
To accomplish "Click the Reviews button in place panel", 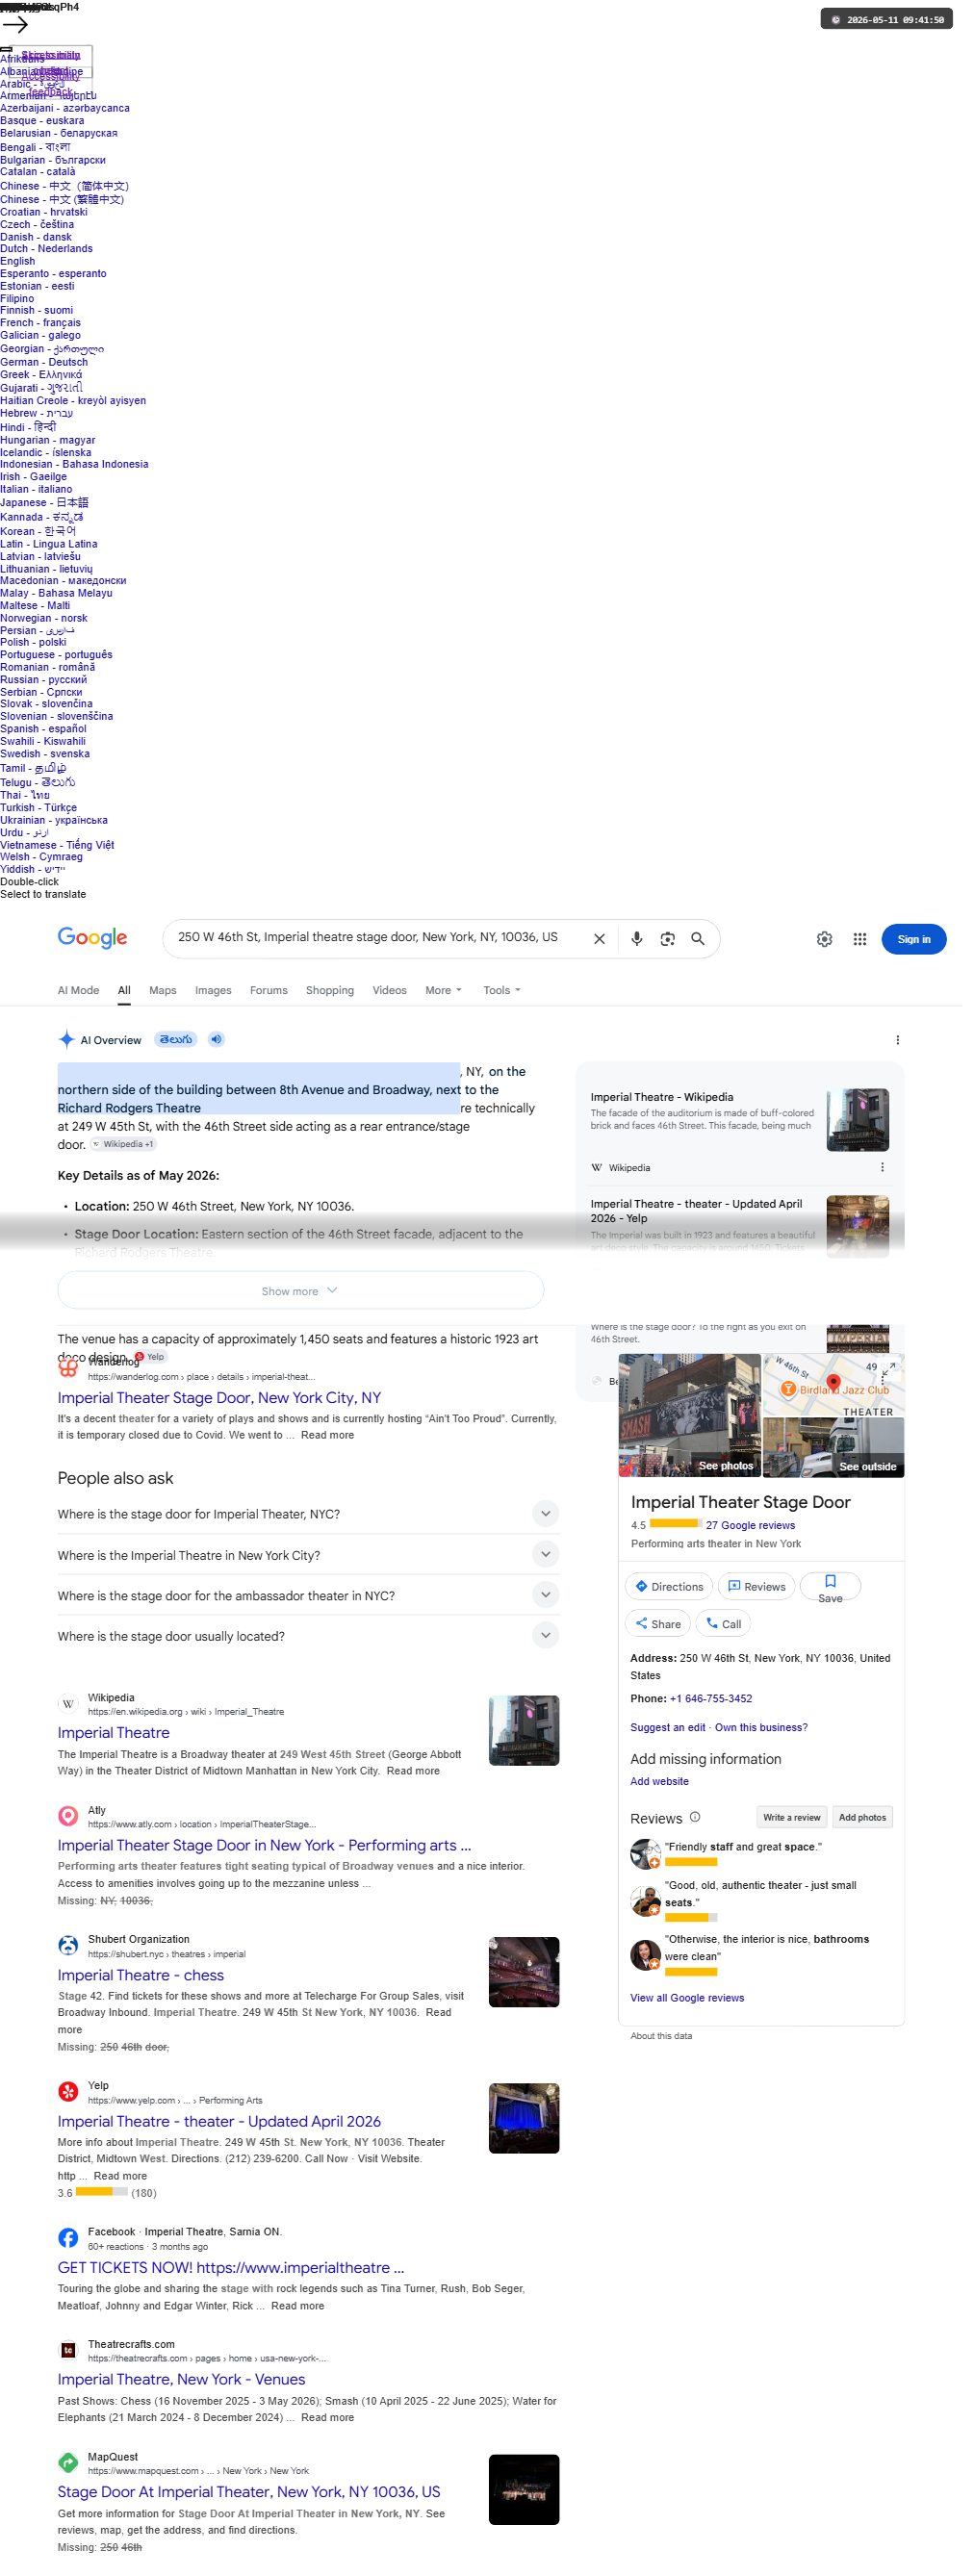I will point(765,1604).
